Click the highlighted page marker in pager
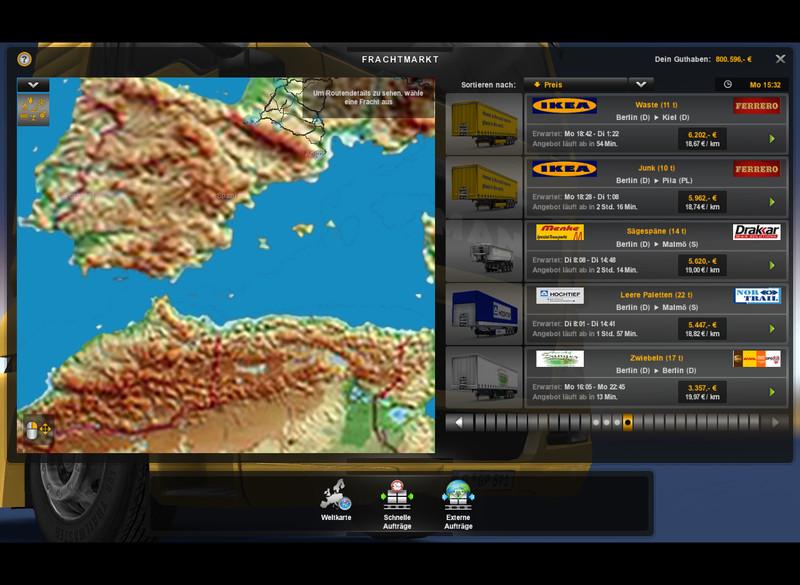The height and width of the screenshot is (585, 800). 627,422
